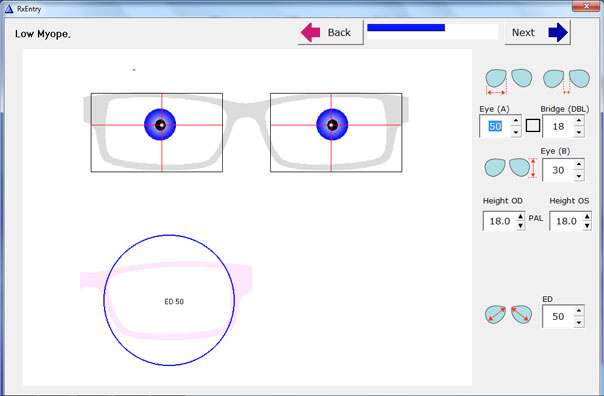Select the Height OD value field

(x=500, y=221)
